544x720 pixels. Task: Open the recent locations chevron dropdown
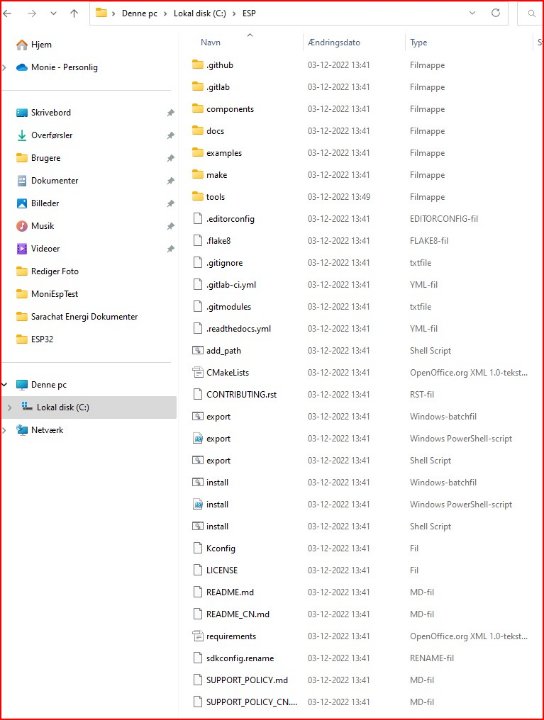[x=53, y=13]
